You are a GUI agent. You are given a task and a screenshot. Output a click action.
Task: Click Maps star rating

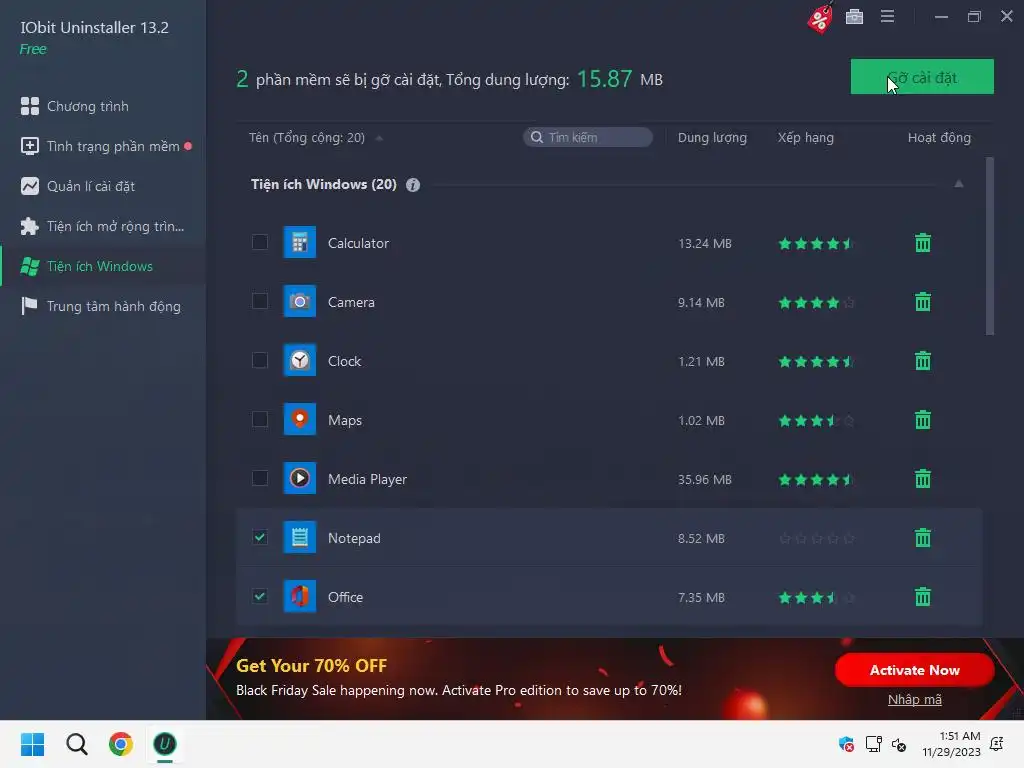[816, 421]
